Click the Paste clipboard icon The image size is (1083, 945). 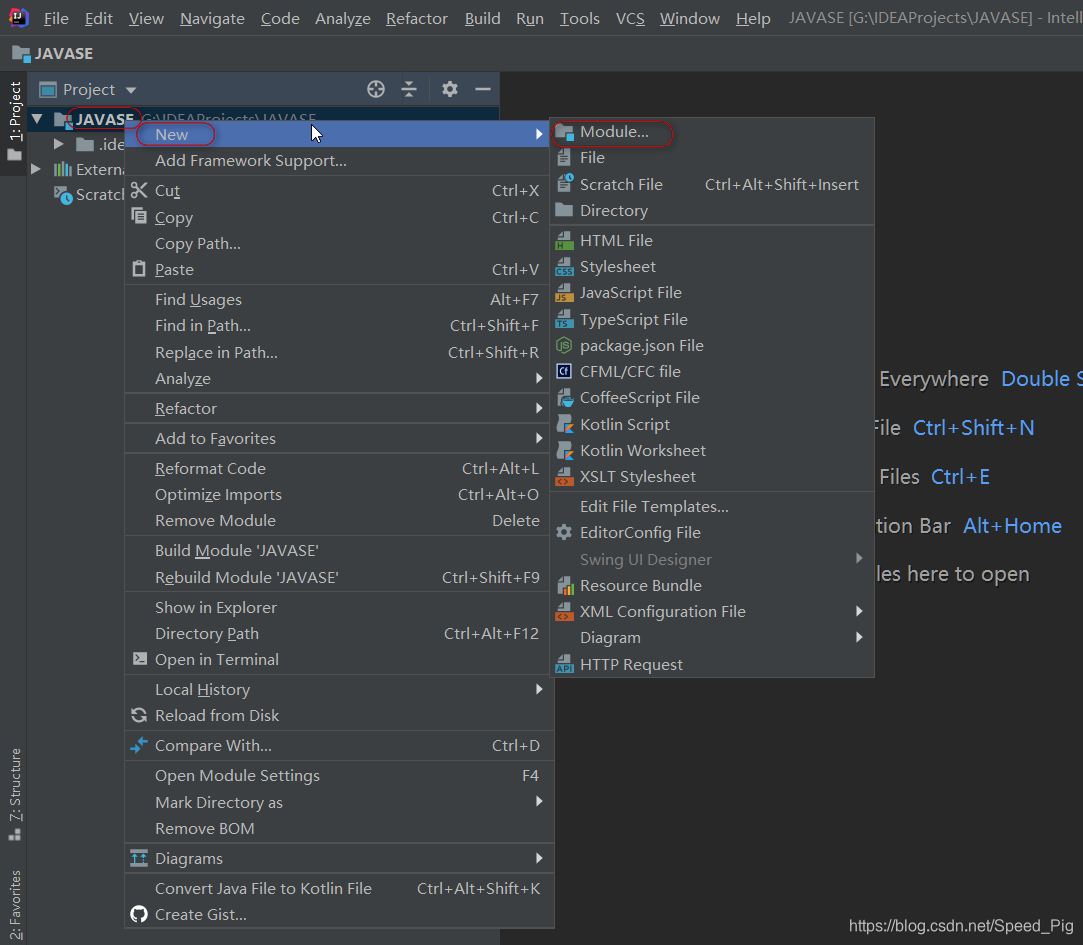click(139, 269)
